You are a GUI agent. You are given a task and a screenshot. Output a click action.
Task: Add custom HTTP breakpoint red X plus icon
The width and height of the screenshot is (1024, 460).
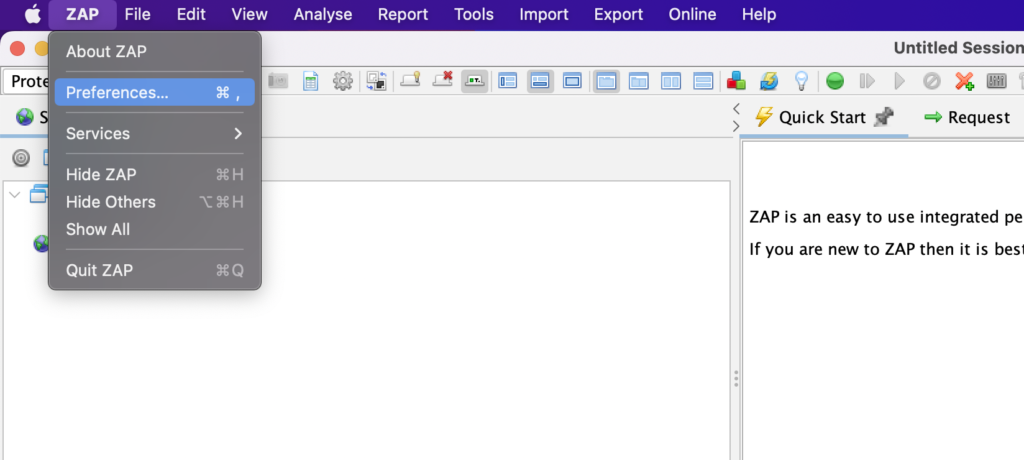coord(965,81)
